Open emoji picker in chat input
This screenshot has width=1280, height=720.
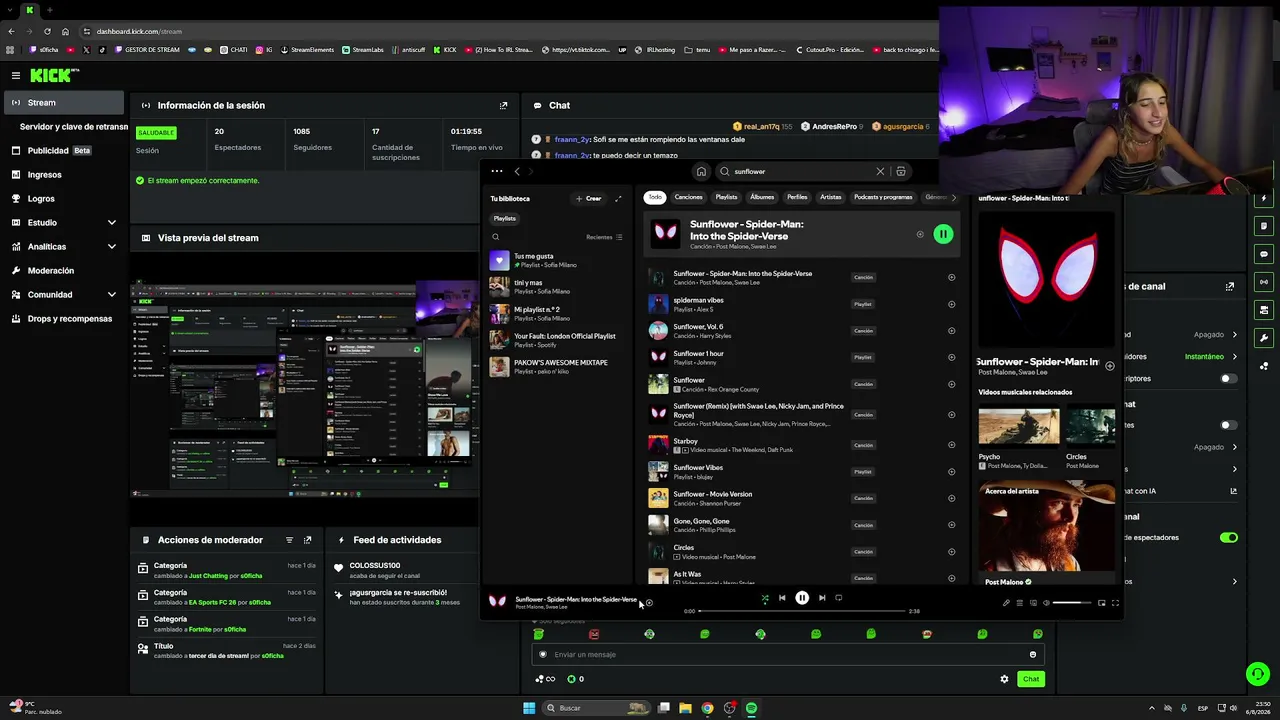[x=1033, y=654]
